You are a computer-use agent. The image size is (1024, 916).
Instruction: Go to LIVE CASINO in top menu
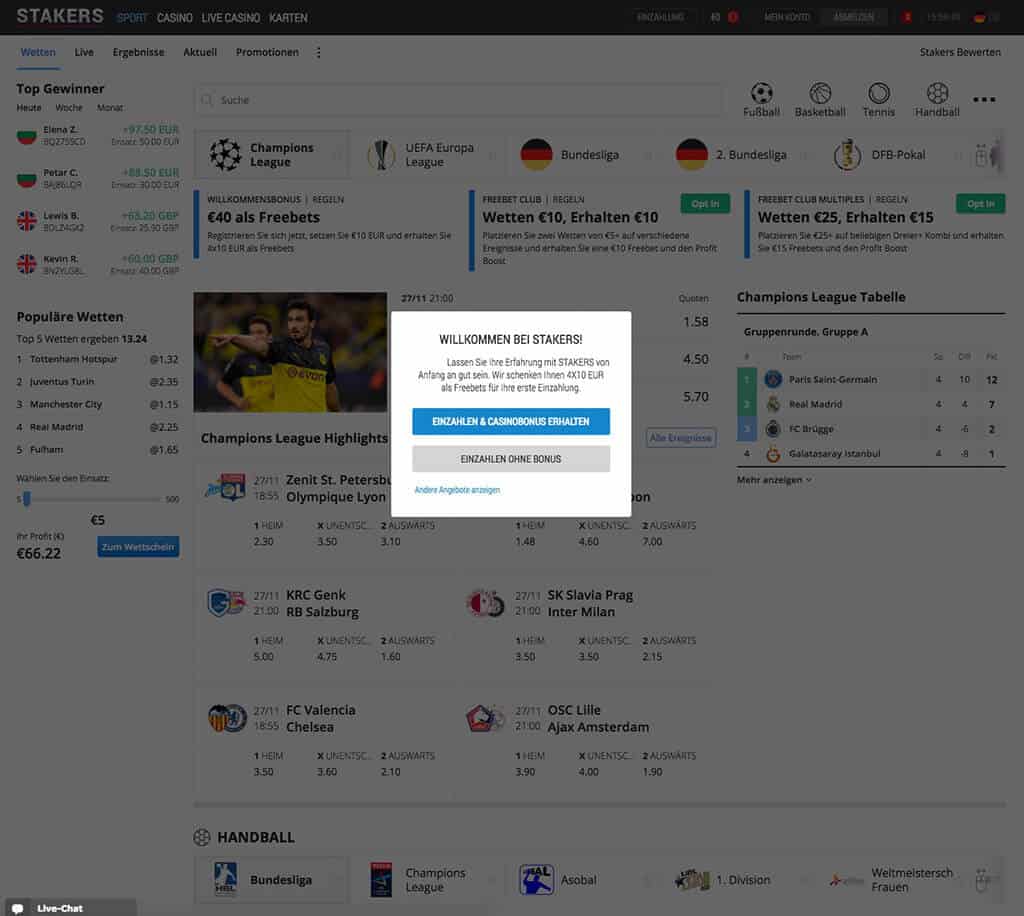pos(231,18)
